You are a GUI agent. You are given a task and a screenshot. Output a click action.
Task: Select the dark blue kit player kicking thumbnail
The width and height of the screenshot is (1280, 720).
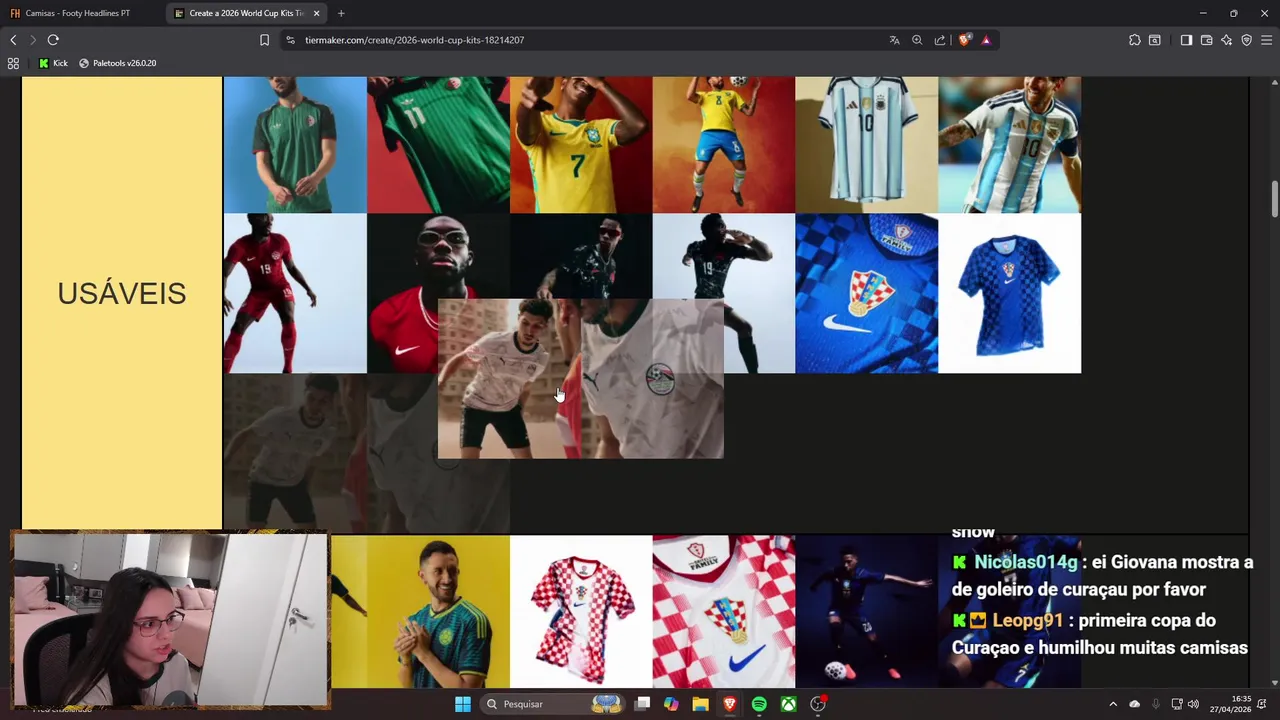[867, 612]
